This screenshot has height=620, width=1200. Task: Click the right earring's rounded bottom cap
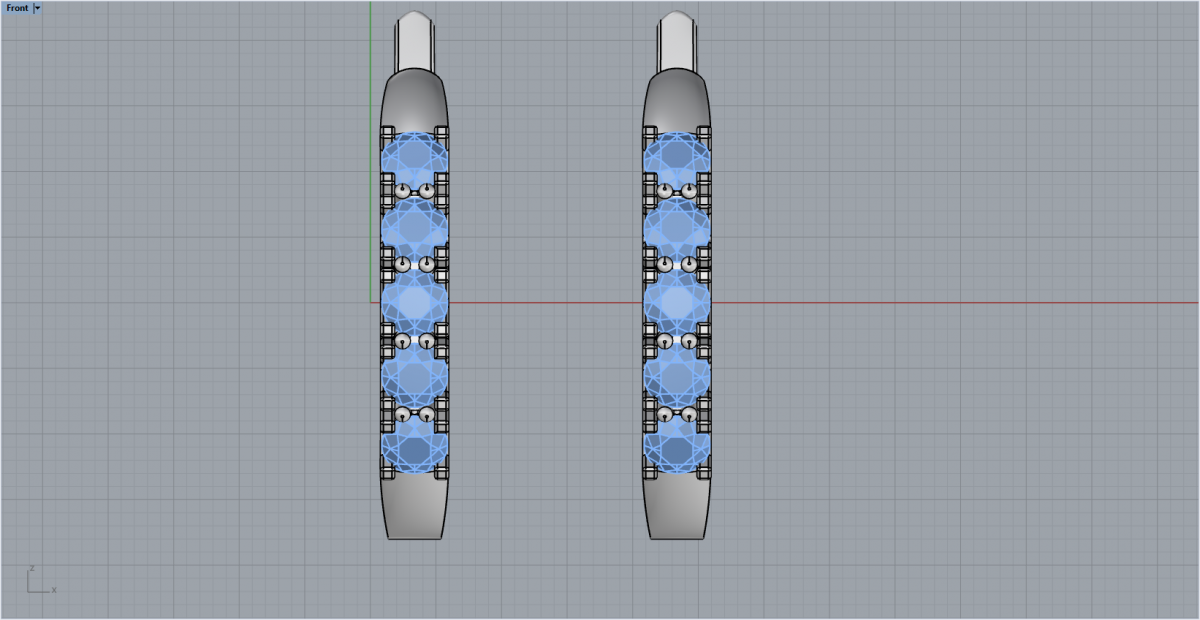pos(678,507)
